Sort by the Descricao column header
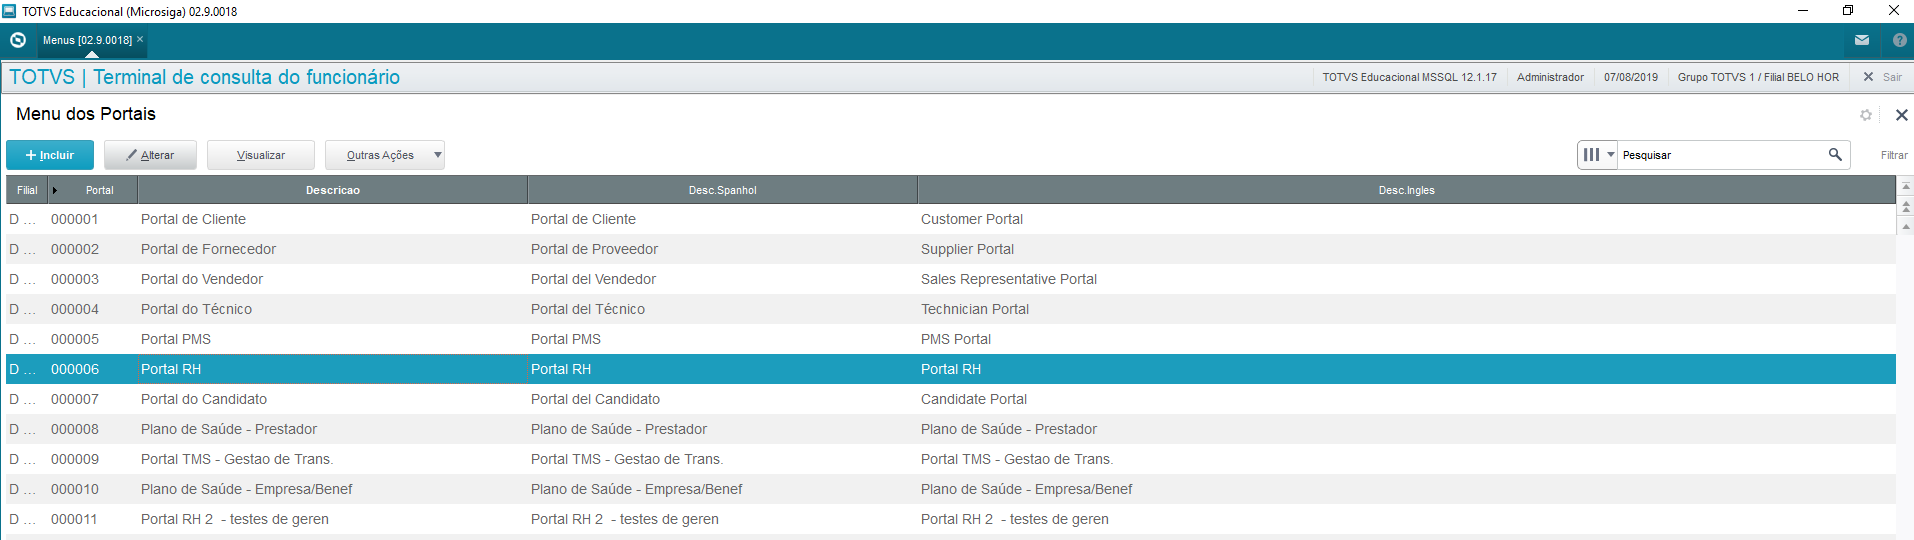This screenshot has height=540, width=1914. [x=333, y=190]
